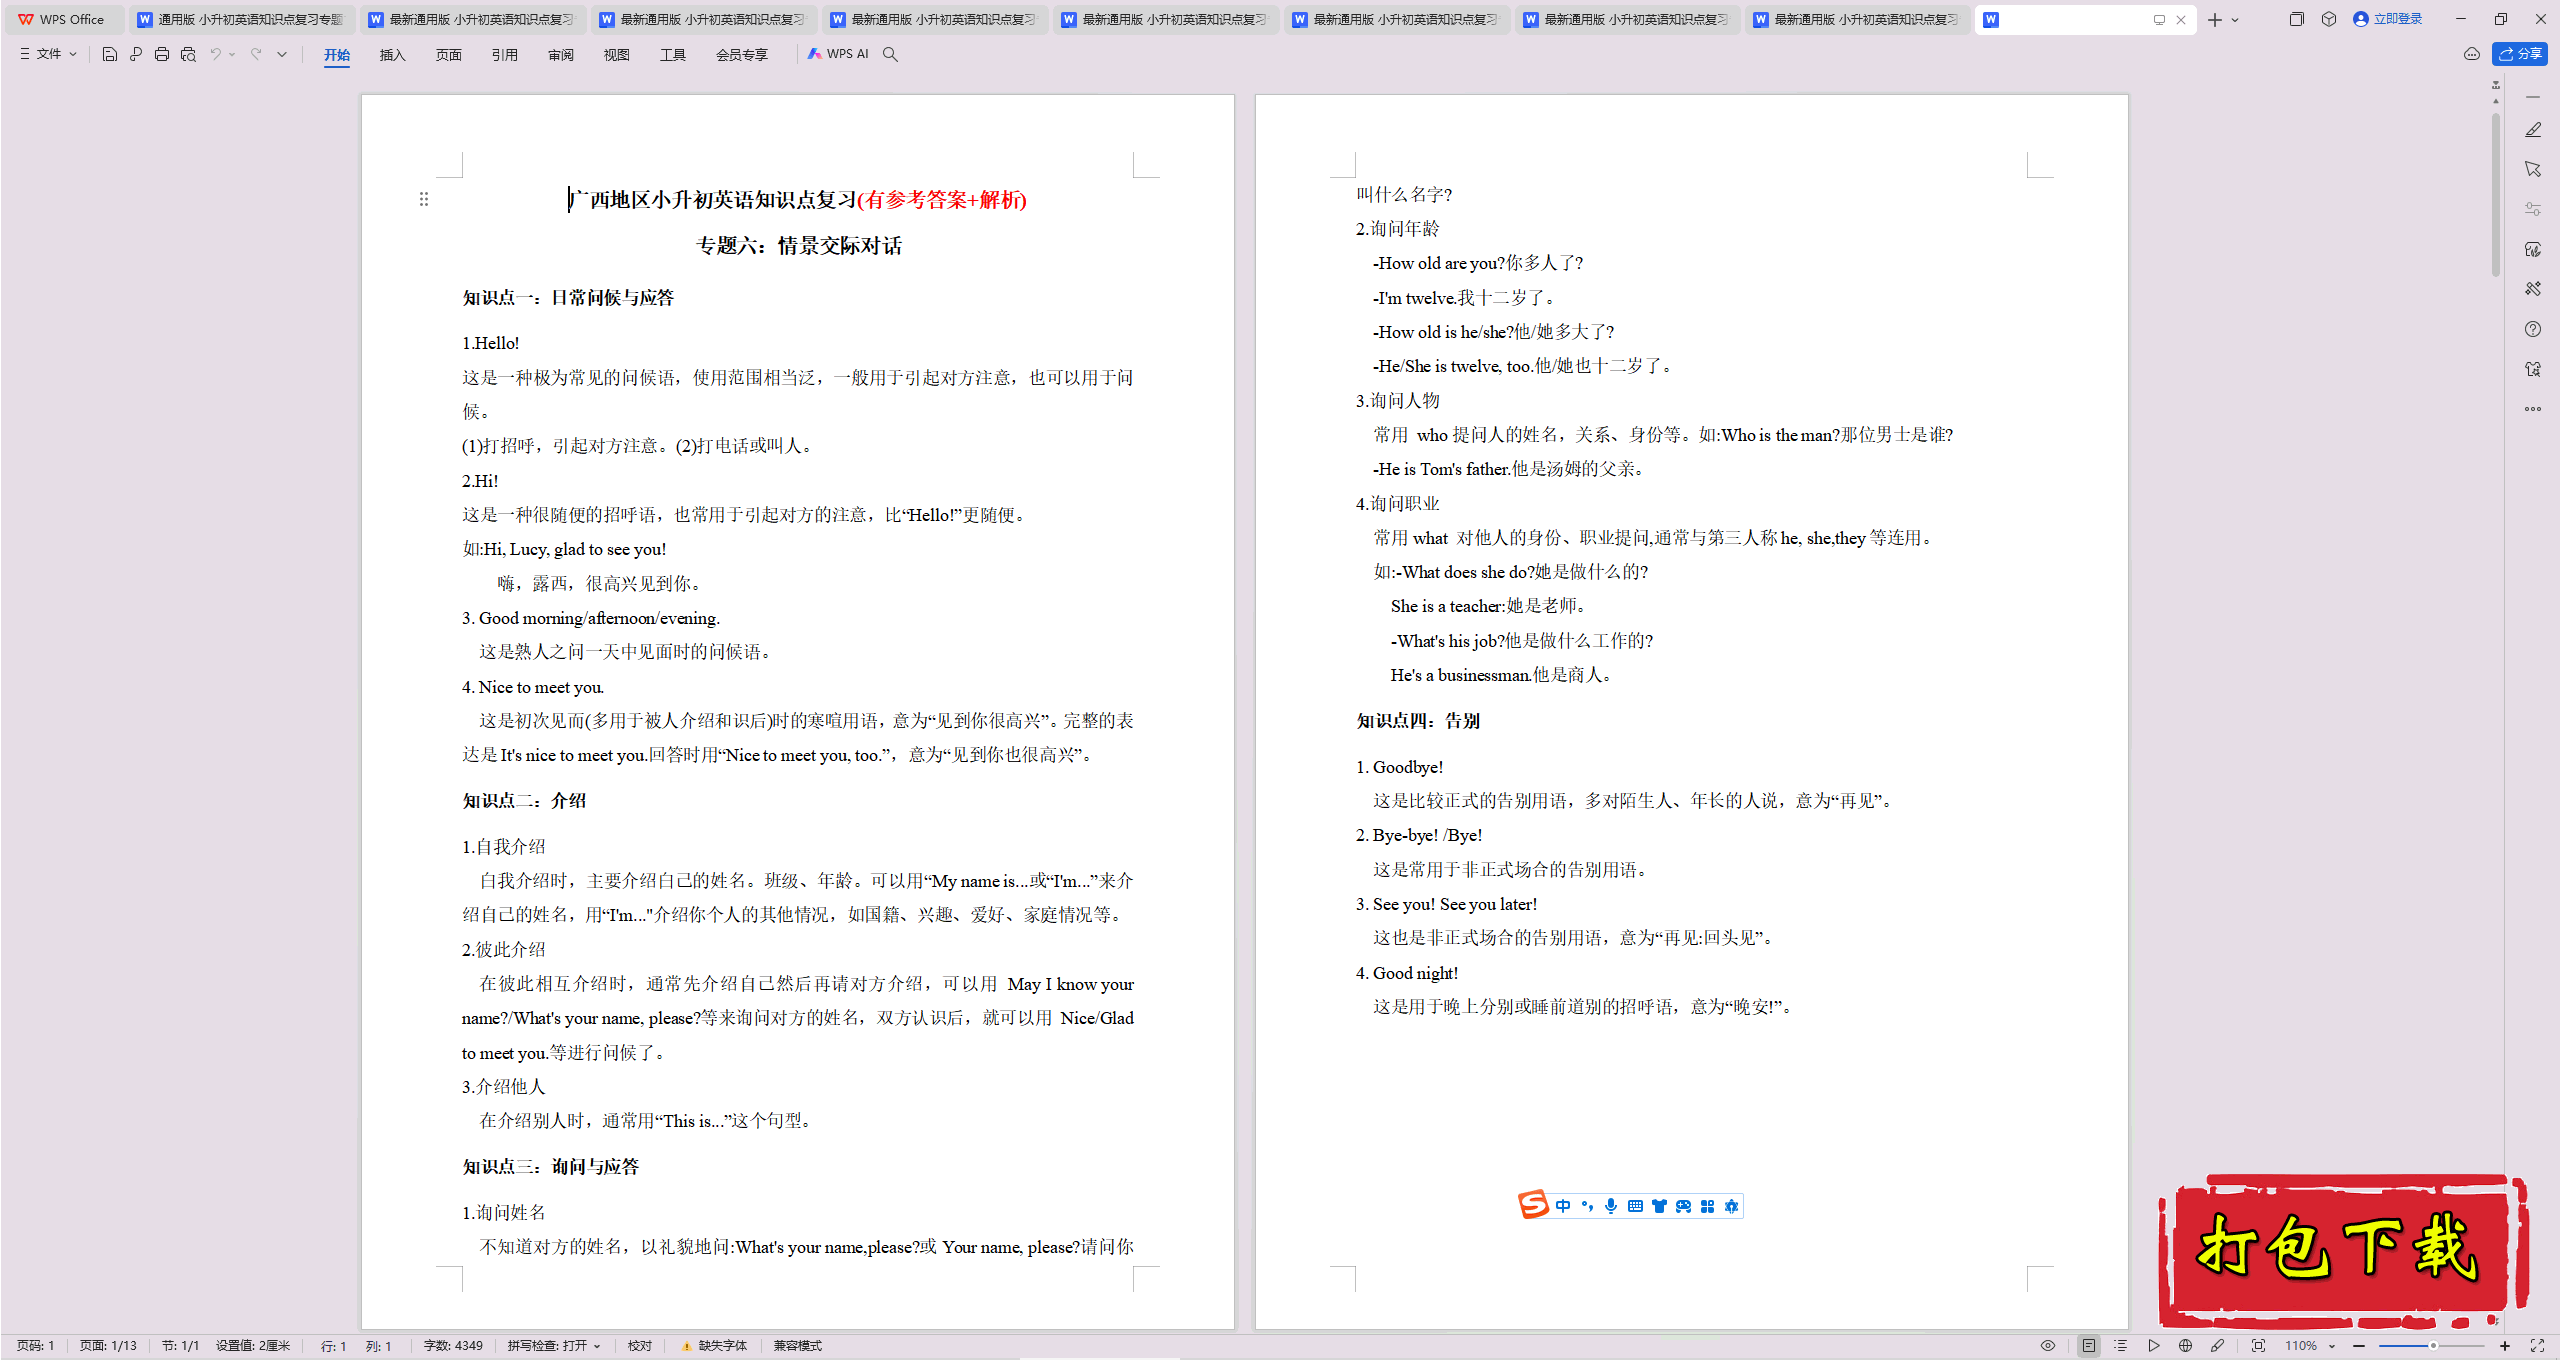Switch to the 通用版 小升初英语知识点复习专题 document tab
This screenshot has width=2560, height=1360.
pos(241,19)
